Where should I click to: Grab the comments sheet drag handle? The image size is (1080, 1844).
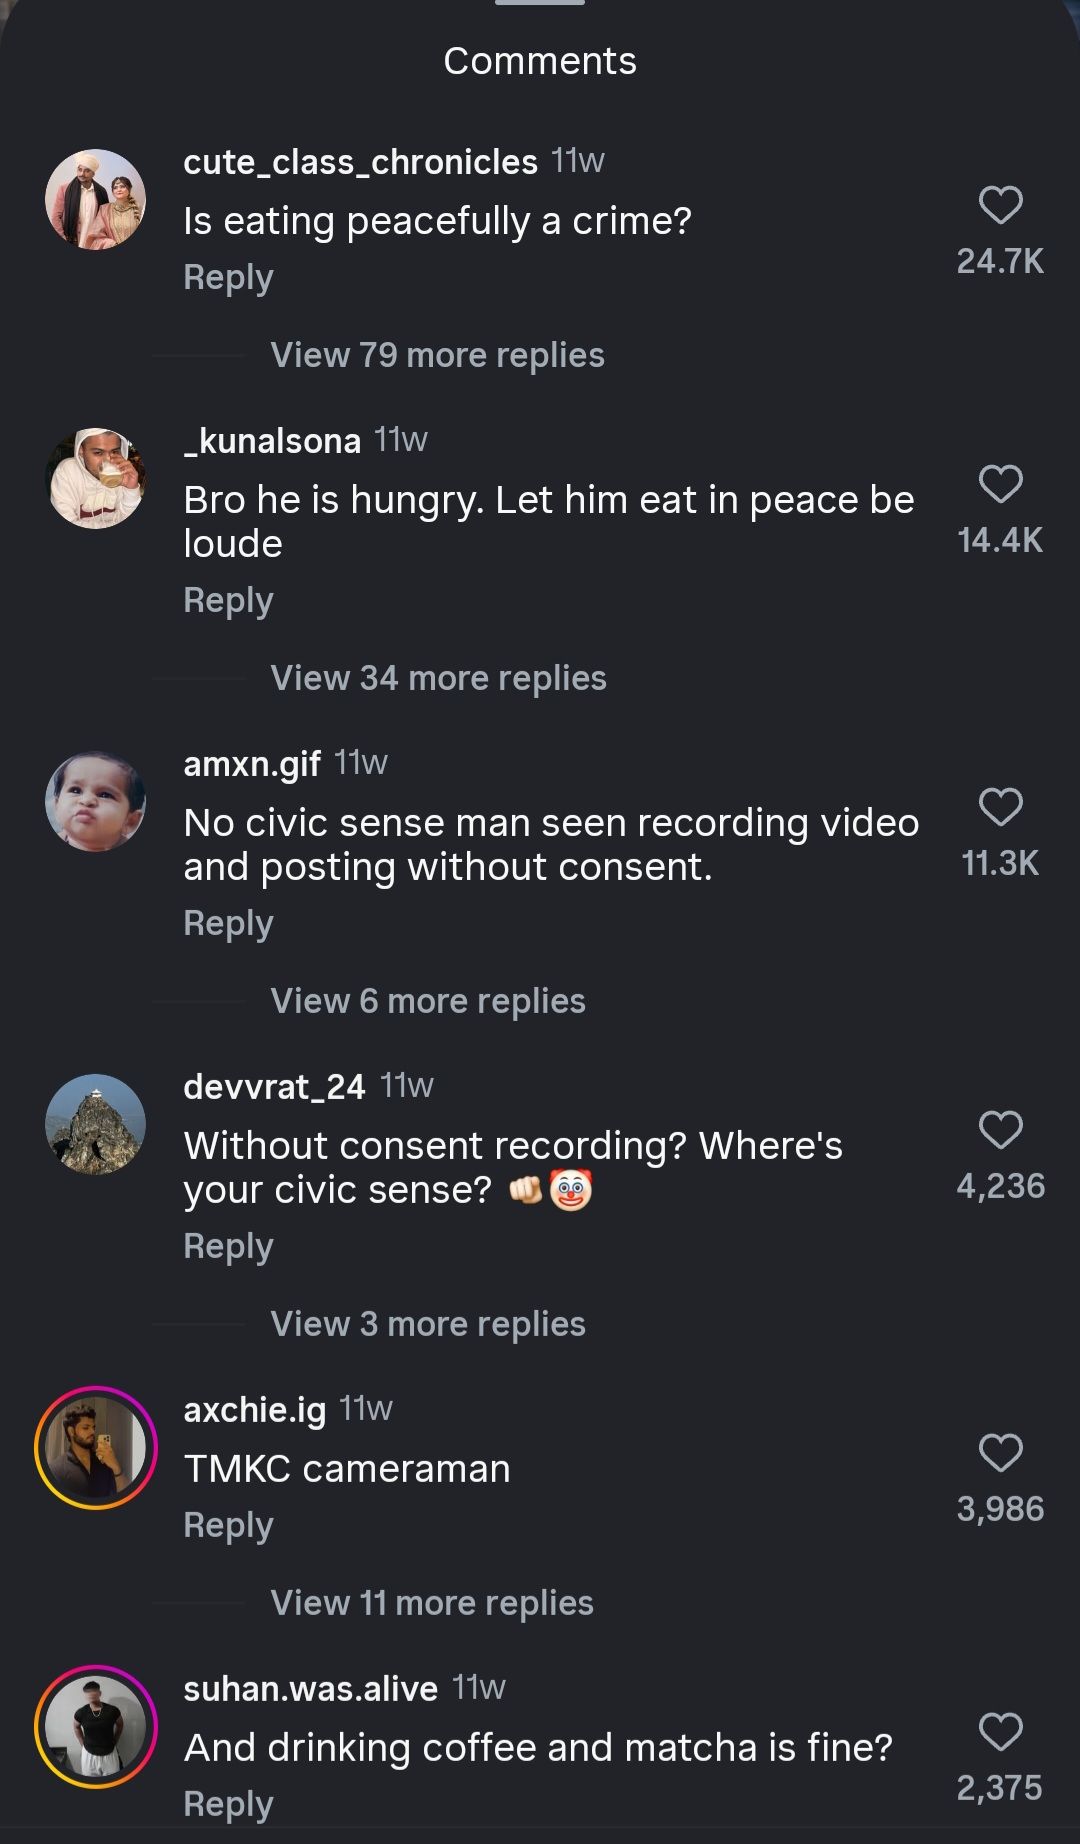click(540, 3)
